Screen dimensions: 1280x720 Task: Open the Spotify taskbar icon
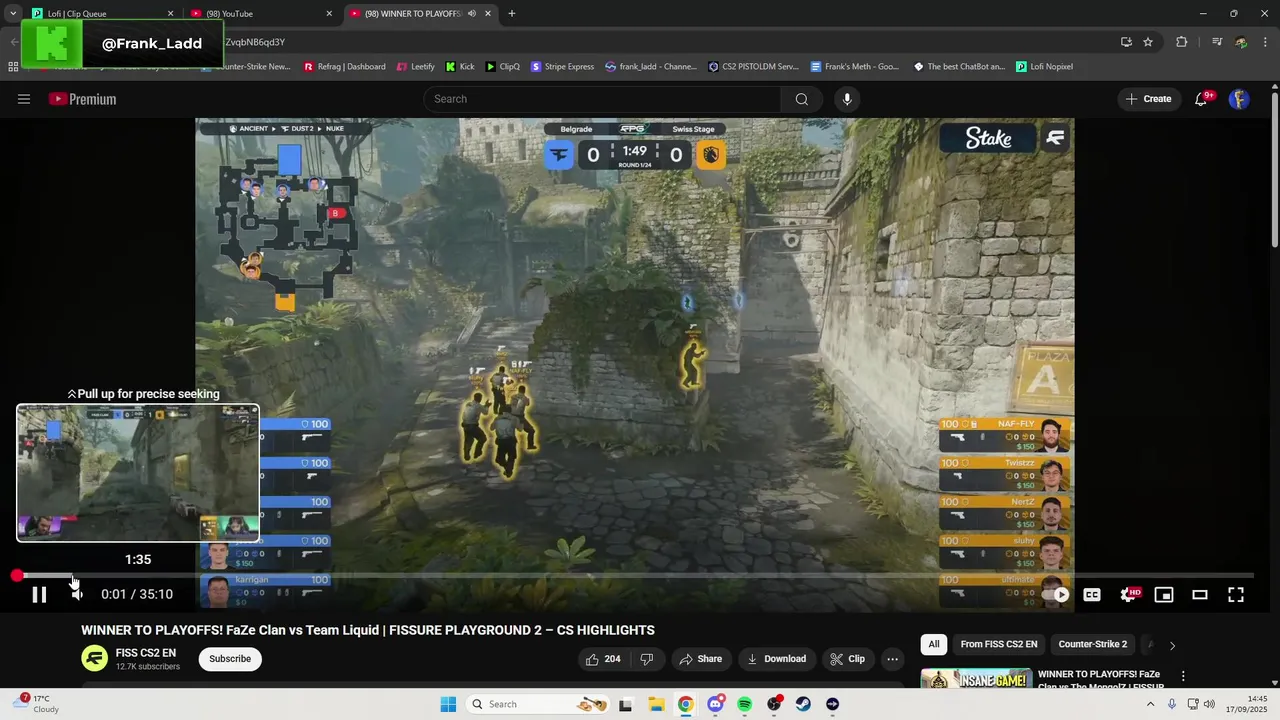(744, 704)
